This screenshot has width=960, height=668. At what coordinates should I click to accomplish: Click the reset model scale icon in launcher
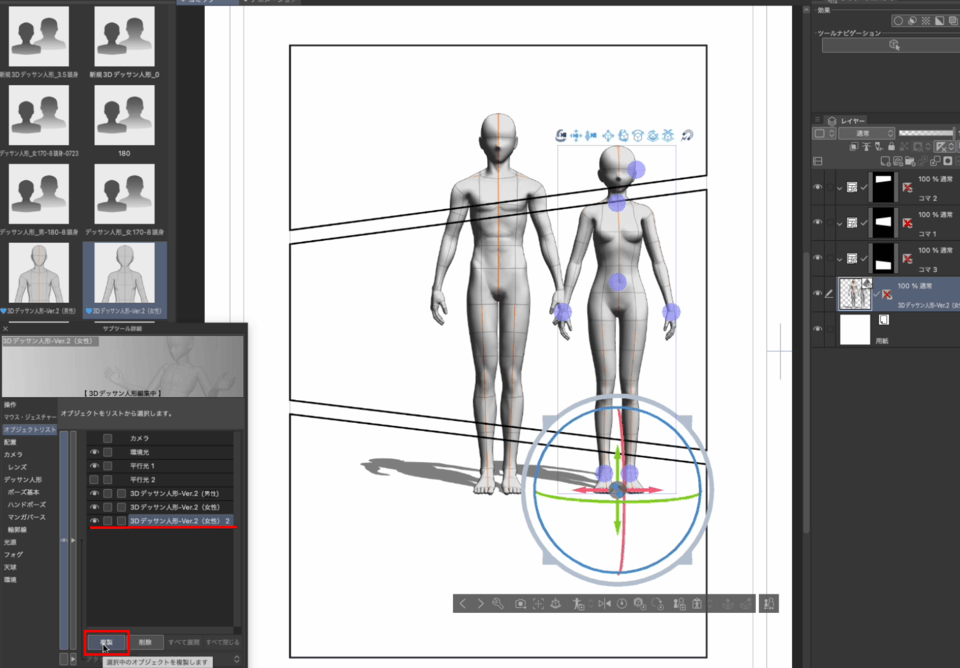point(640,604)
